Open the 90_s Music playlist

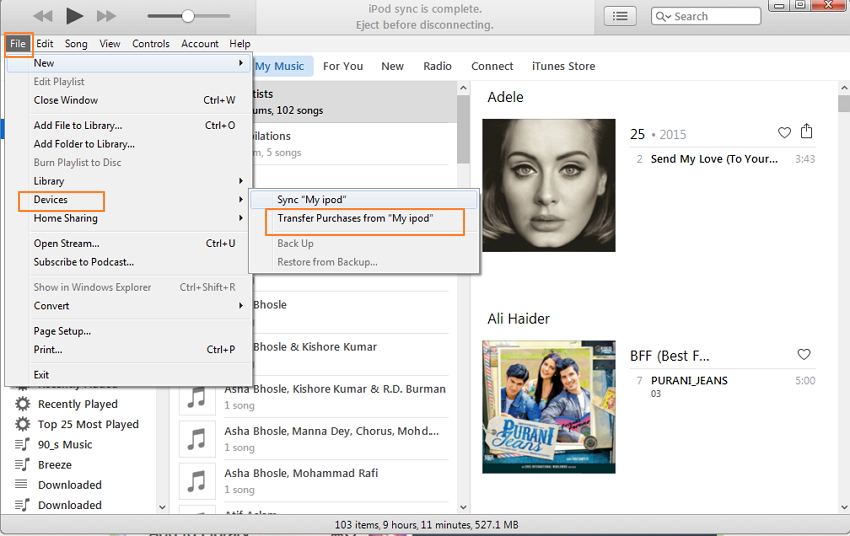pos(64,444)
